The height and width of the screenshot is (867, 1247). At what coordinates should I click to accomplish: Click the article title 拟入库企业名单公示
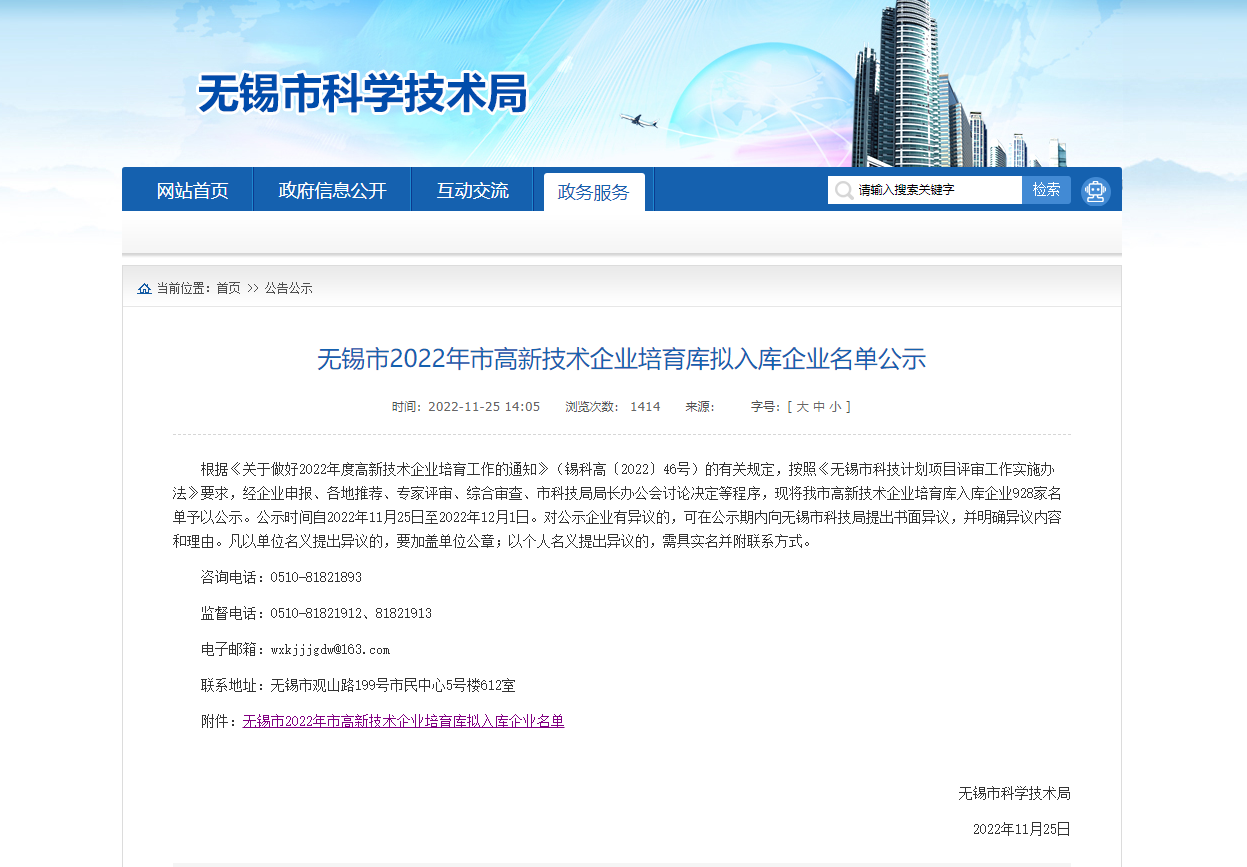pyautogui.click(x=621, y=359)
